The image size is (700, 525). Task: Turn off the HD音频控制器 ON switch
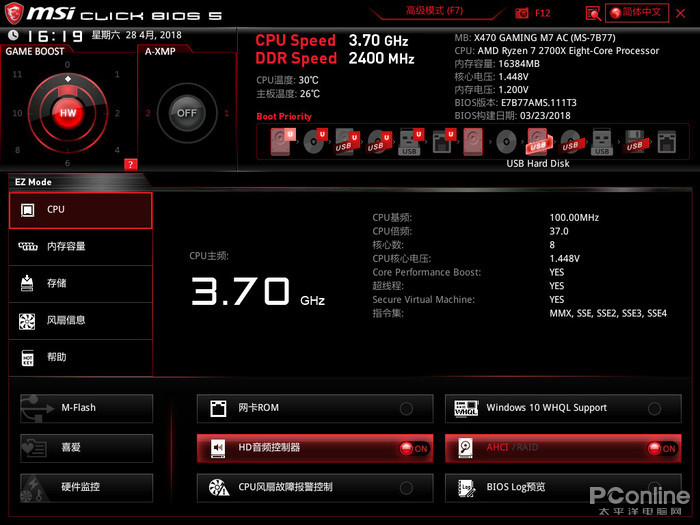[414, 448]
